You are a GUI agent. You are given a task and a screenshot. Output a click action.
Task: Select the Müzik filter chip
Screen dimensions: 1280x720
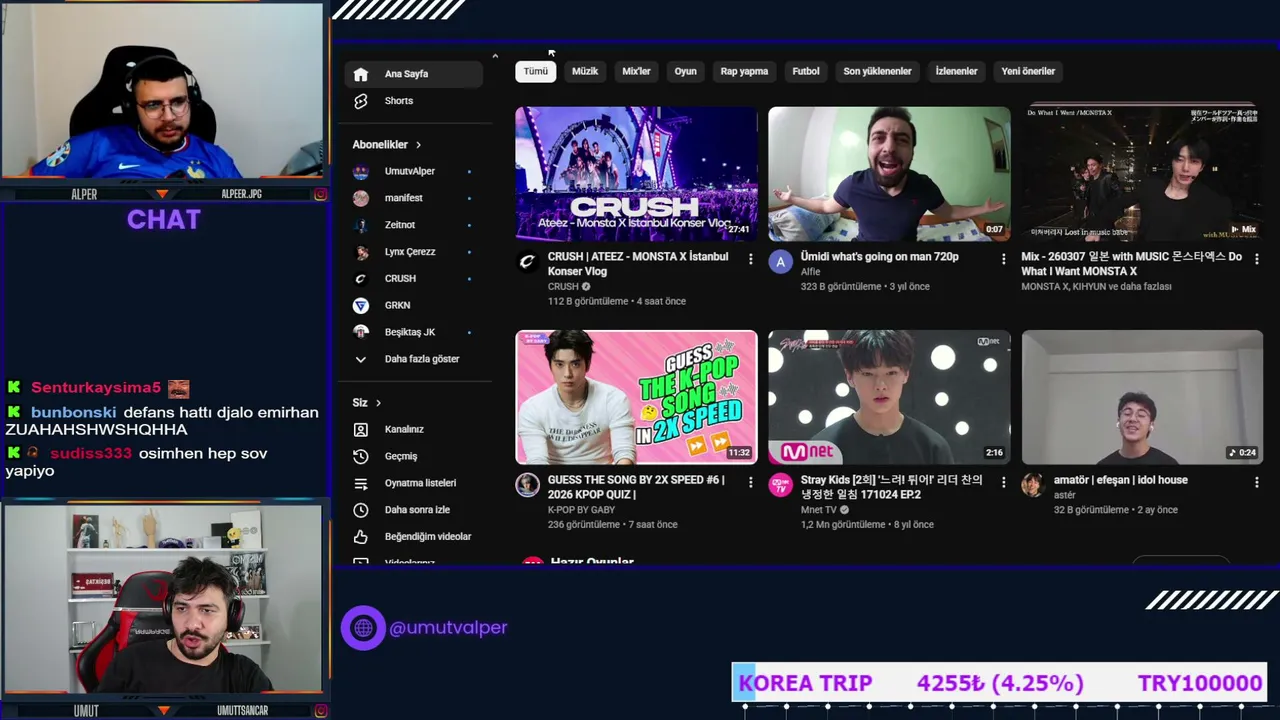click(x=585, y=71)
